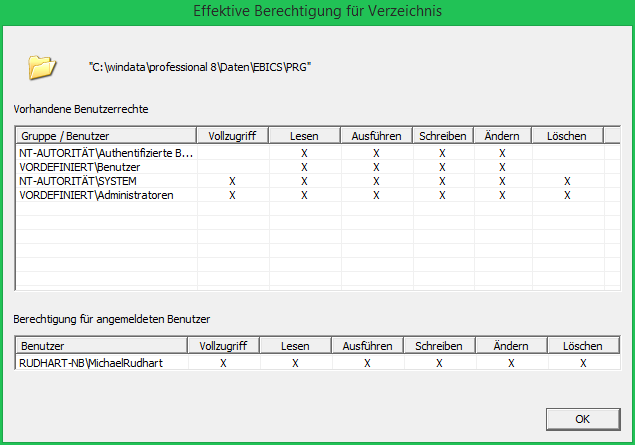635x445 pixels.
Task: Click Löschen X for MichaelRudhart
Action: [x=583, y=363]
